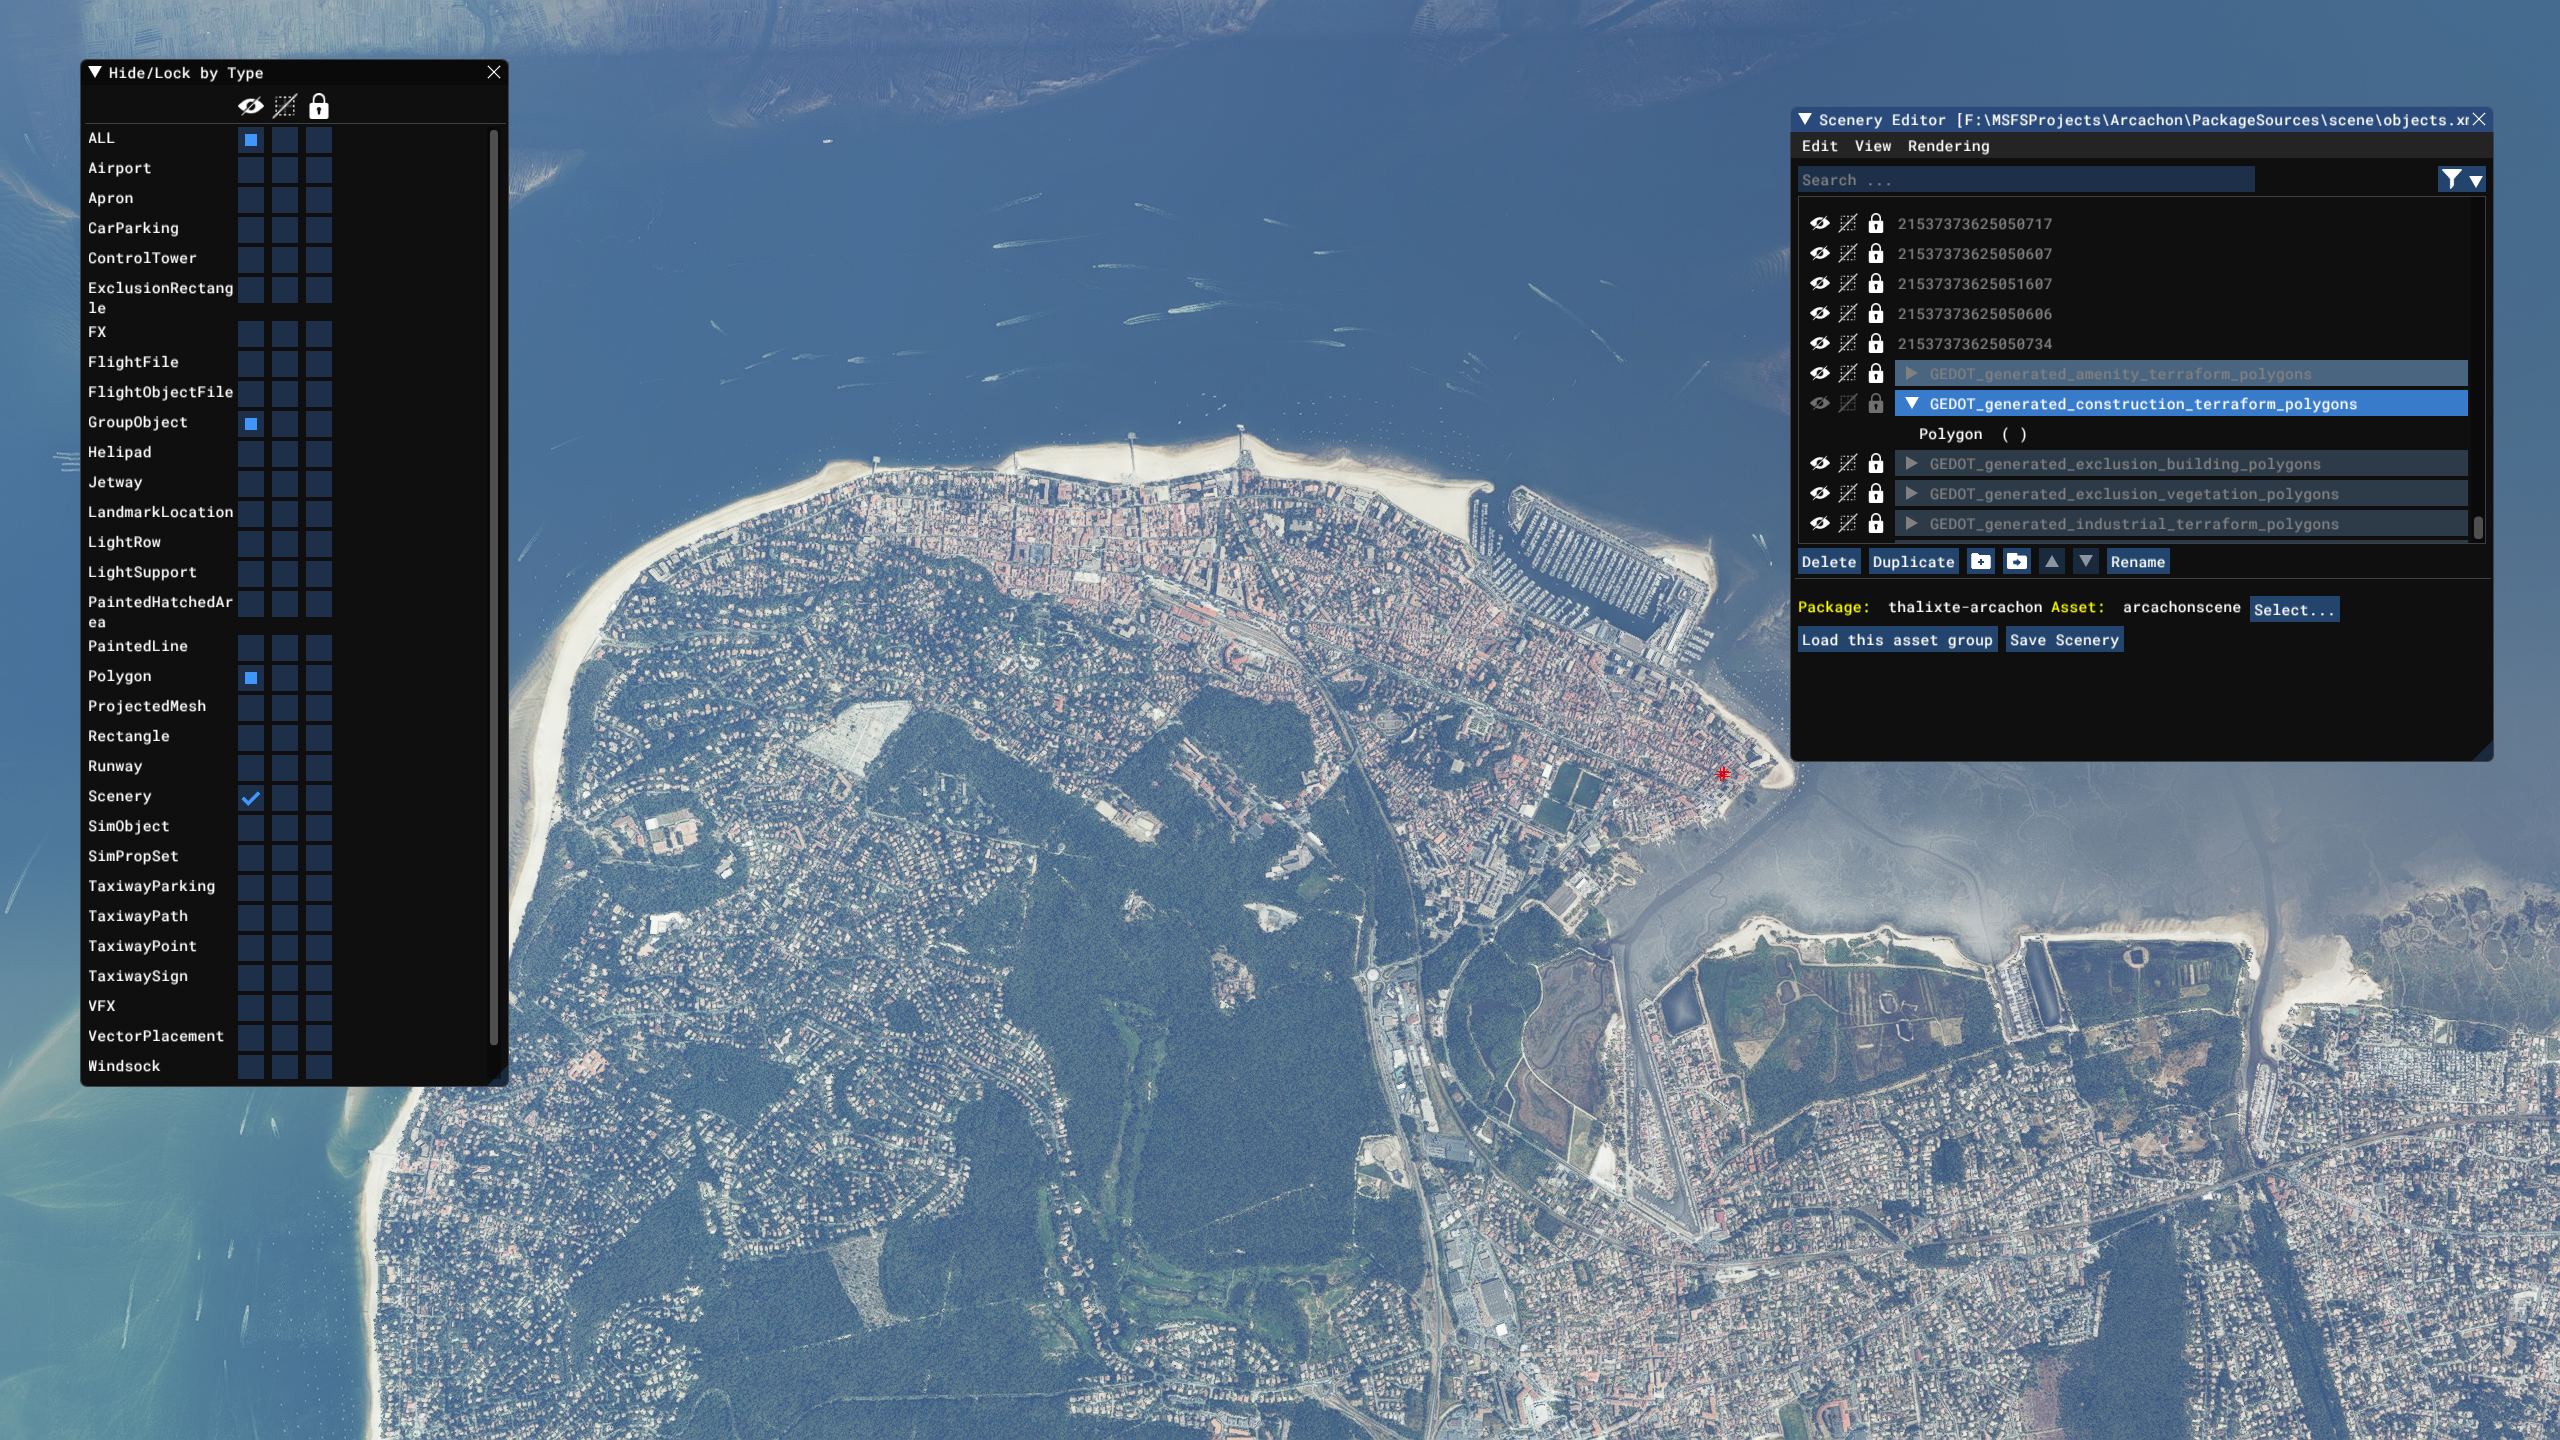Toggle visibility of amenity_terraform_polygons group
The image size is (2560, 1440).
pos(1820,374)
